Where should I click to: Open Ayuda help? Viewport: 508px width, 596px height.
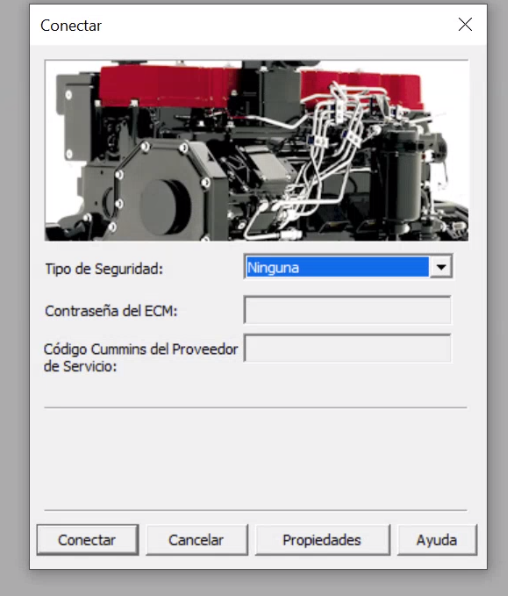[x=437, y=540]
